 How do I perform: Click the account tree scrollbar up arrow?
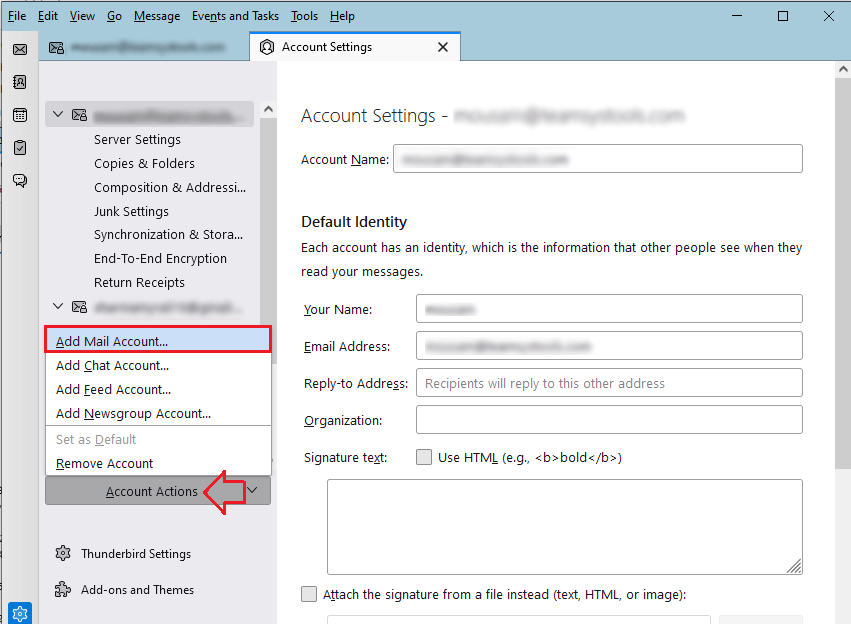pyautogui.click(x=268, y=110)
